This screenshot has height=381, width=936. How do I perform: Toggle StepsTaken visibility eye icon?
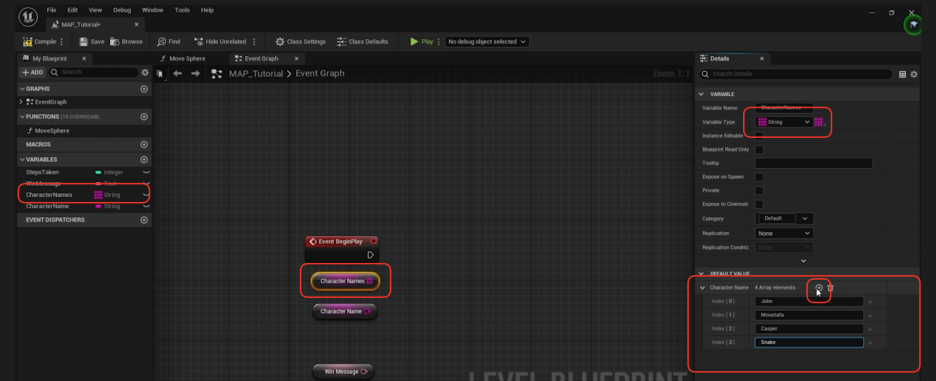146,172
